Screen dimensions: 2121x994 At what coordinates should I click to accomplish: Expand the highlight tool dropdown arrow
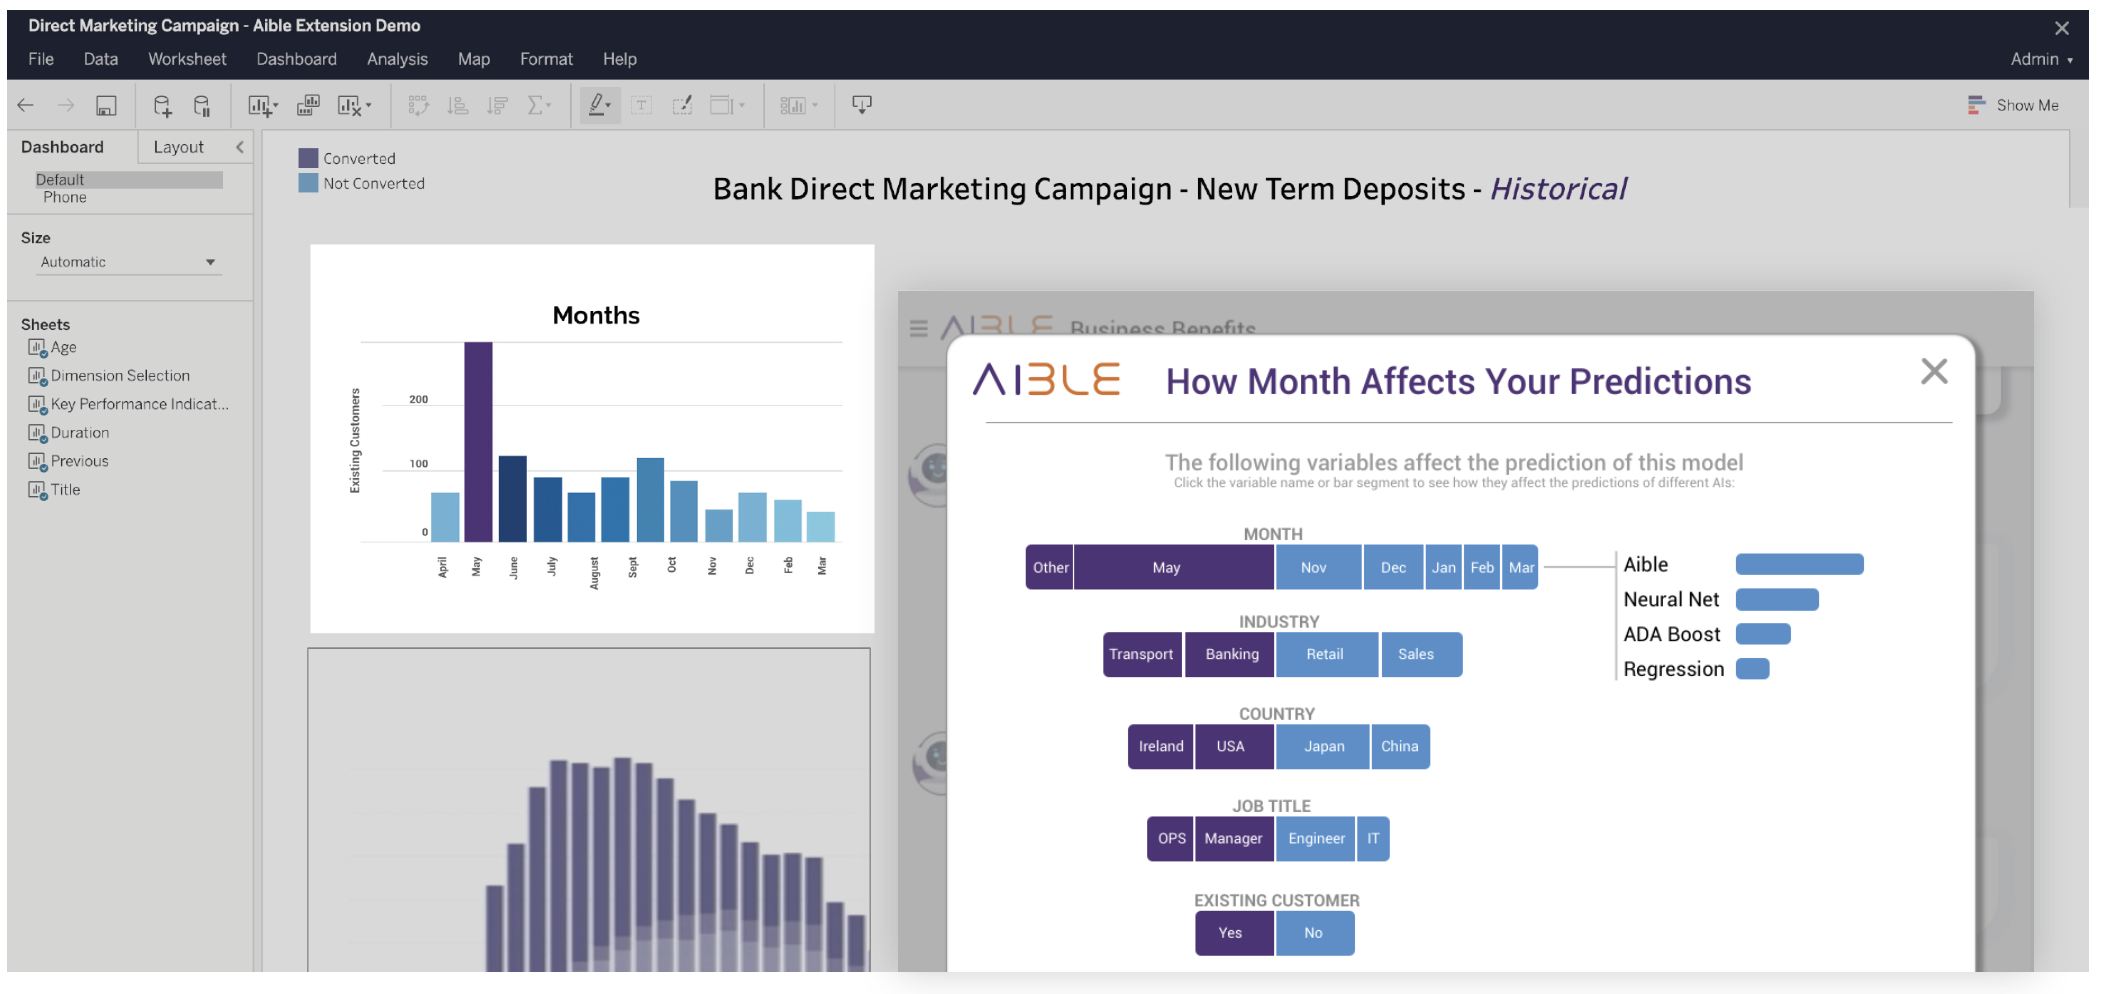pos(609,105)
